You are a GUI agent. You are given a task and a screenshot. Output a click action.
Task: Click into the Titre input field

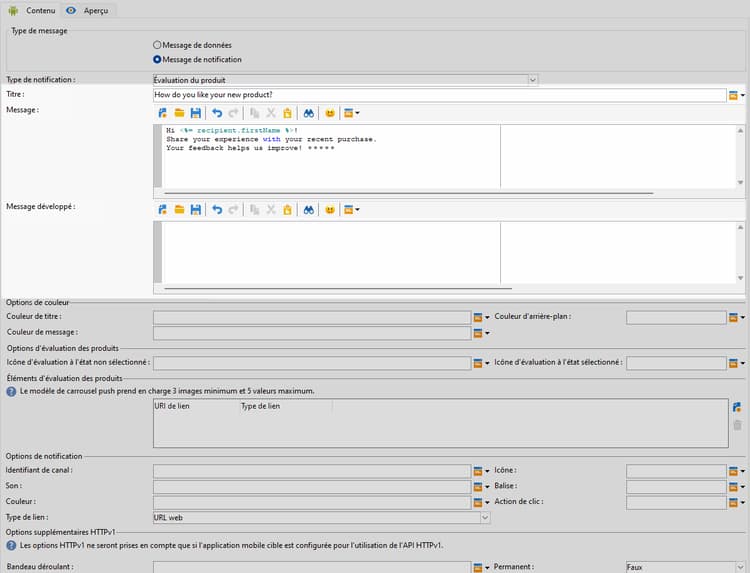point(440,95)
